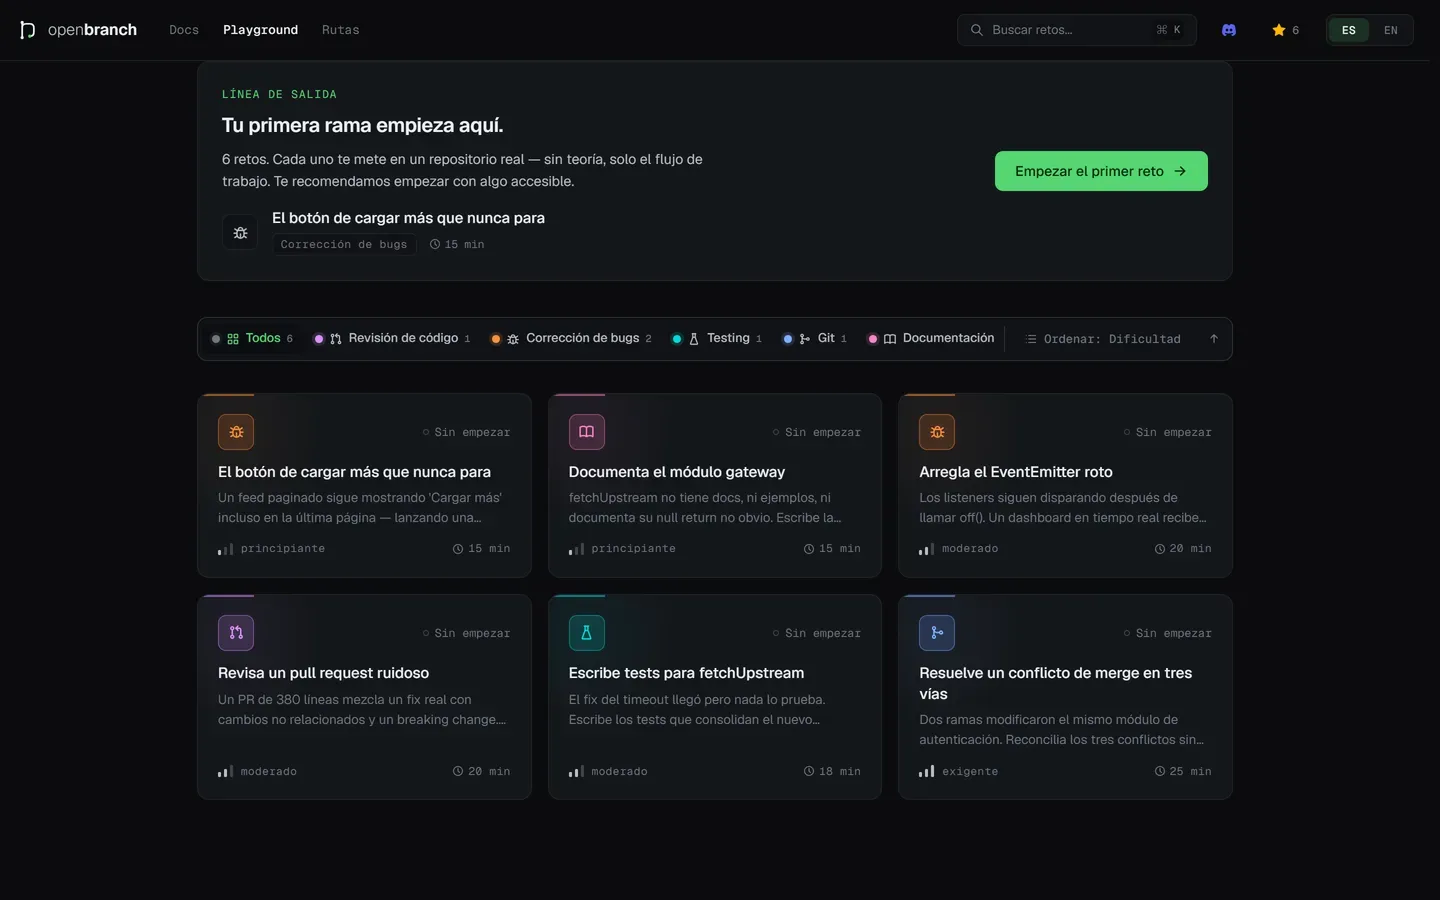This screenshot has height=900, width=1440.
Task: Click the bug icon in the Línea de salida banner
Action: coord(240,232)
